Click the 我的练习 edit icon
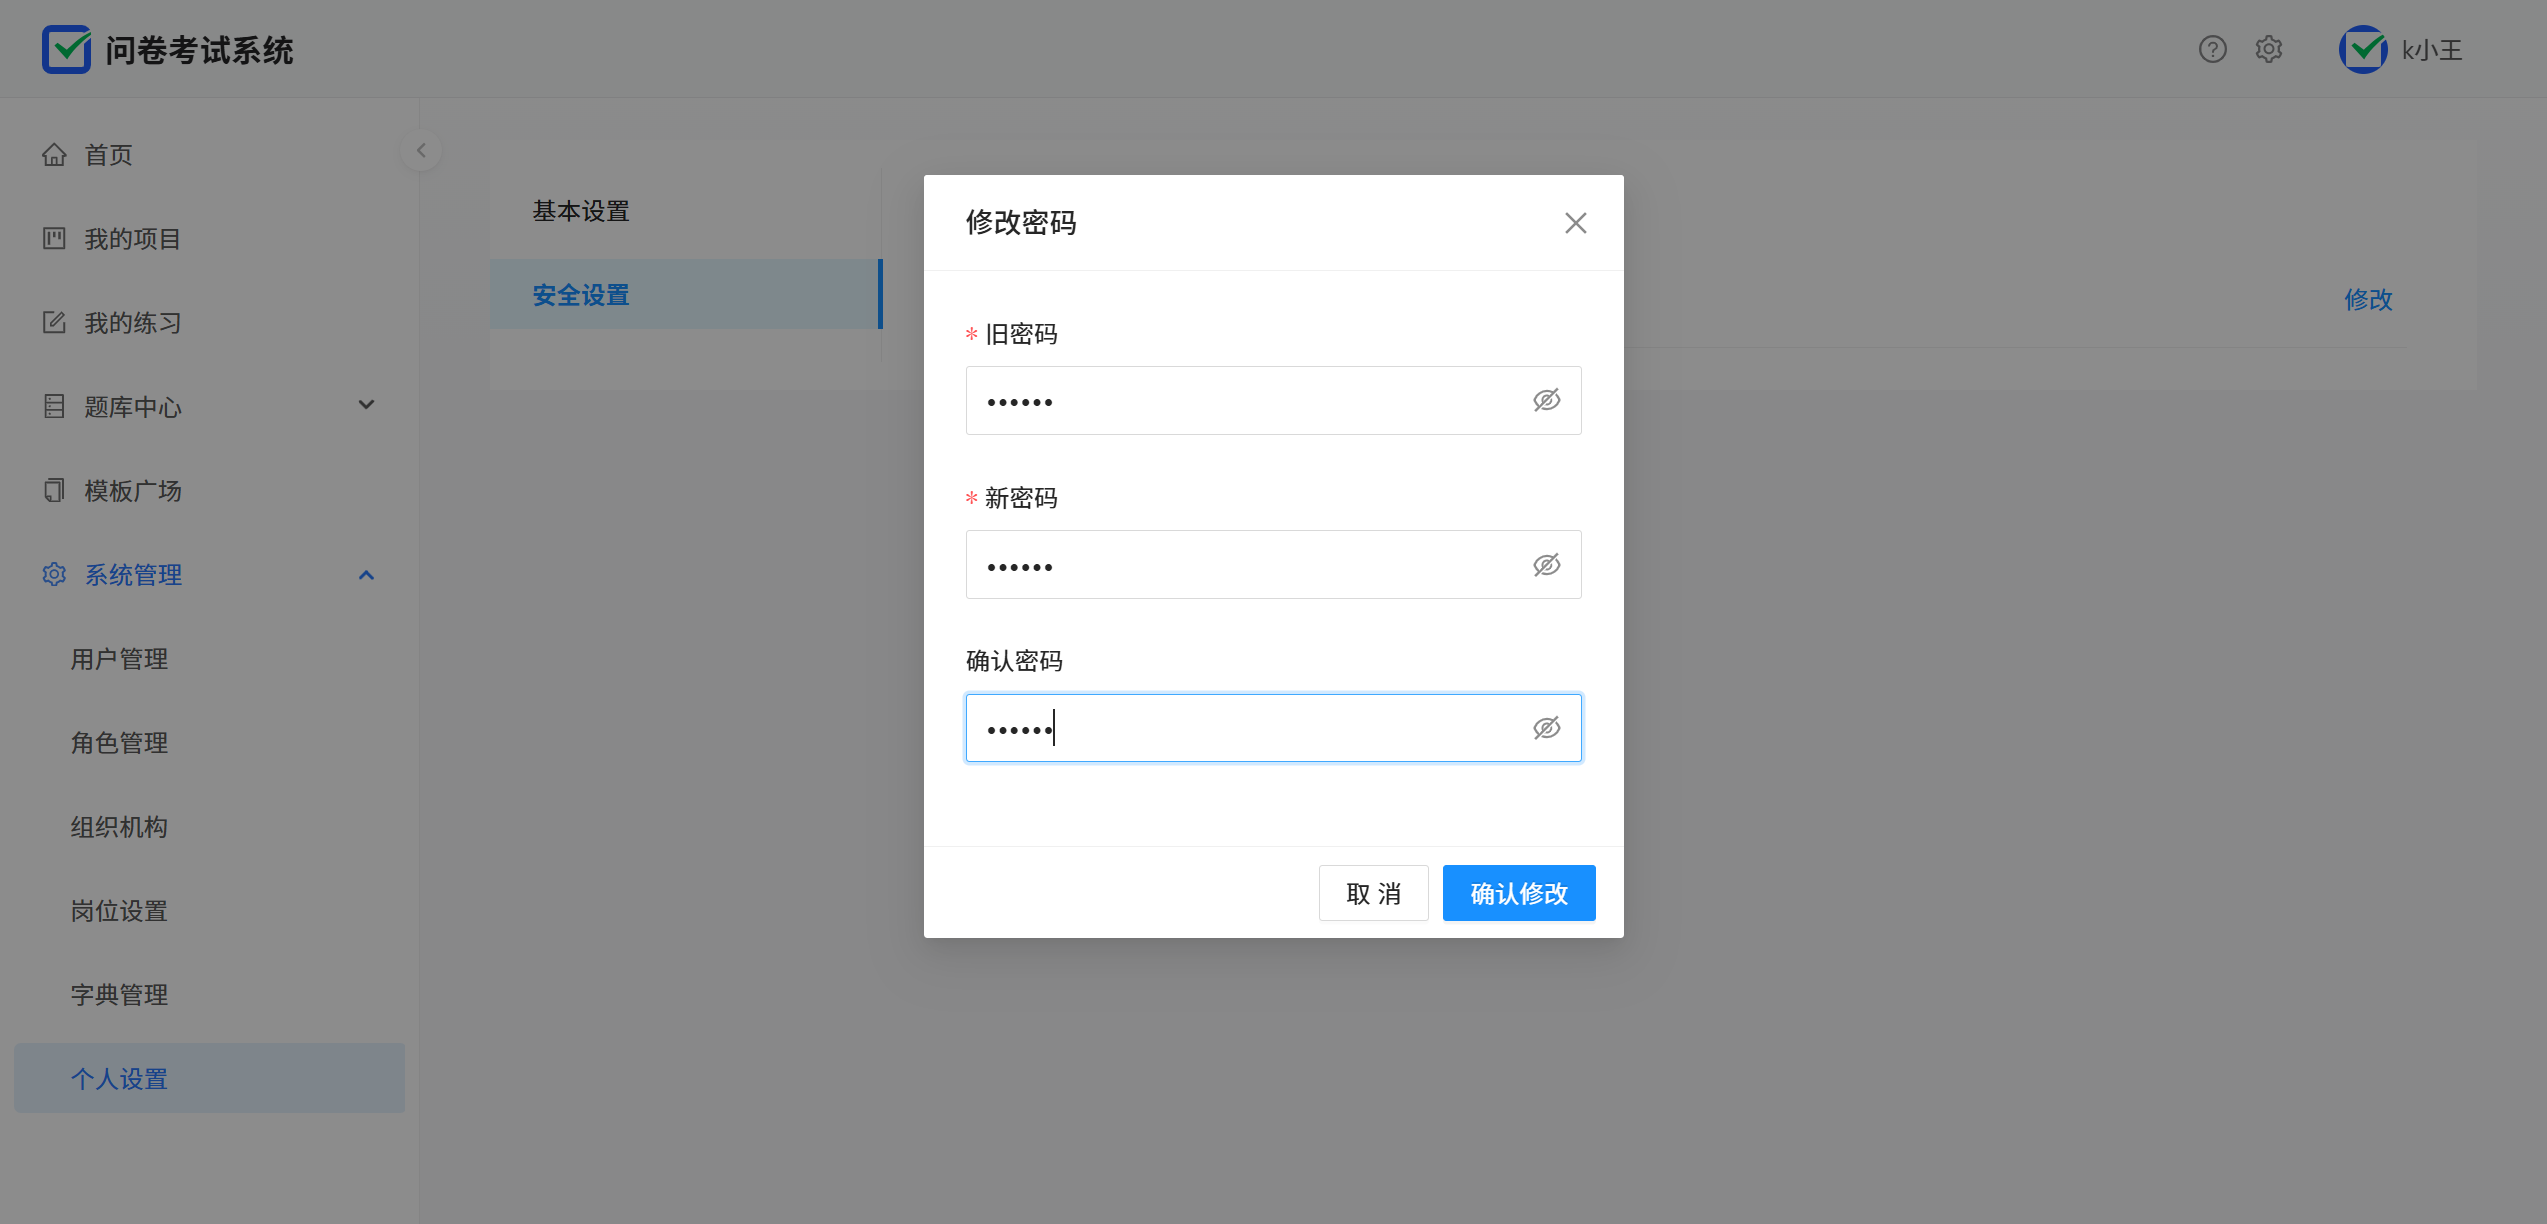 coord(54,323)
